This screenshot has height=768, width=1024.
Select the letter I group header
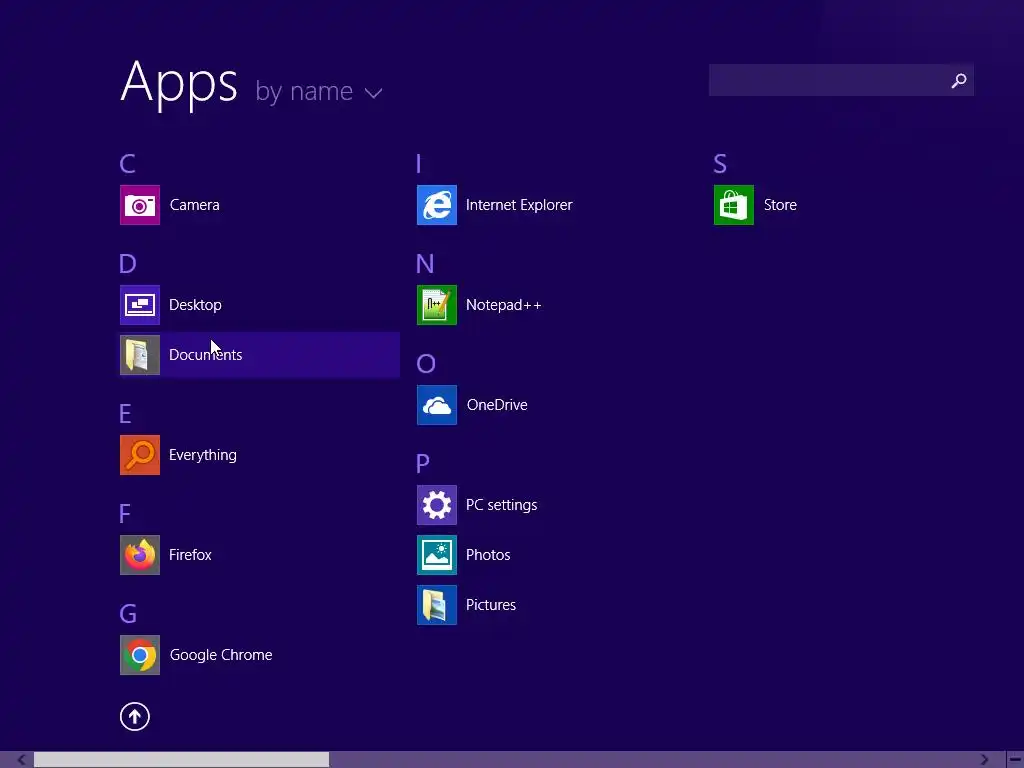419,163
